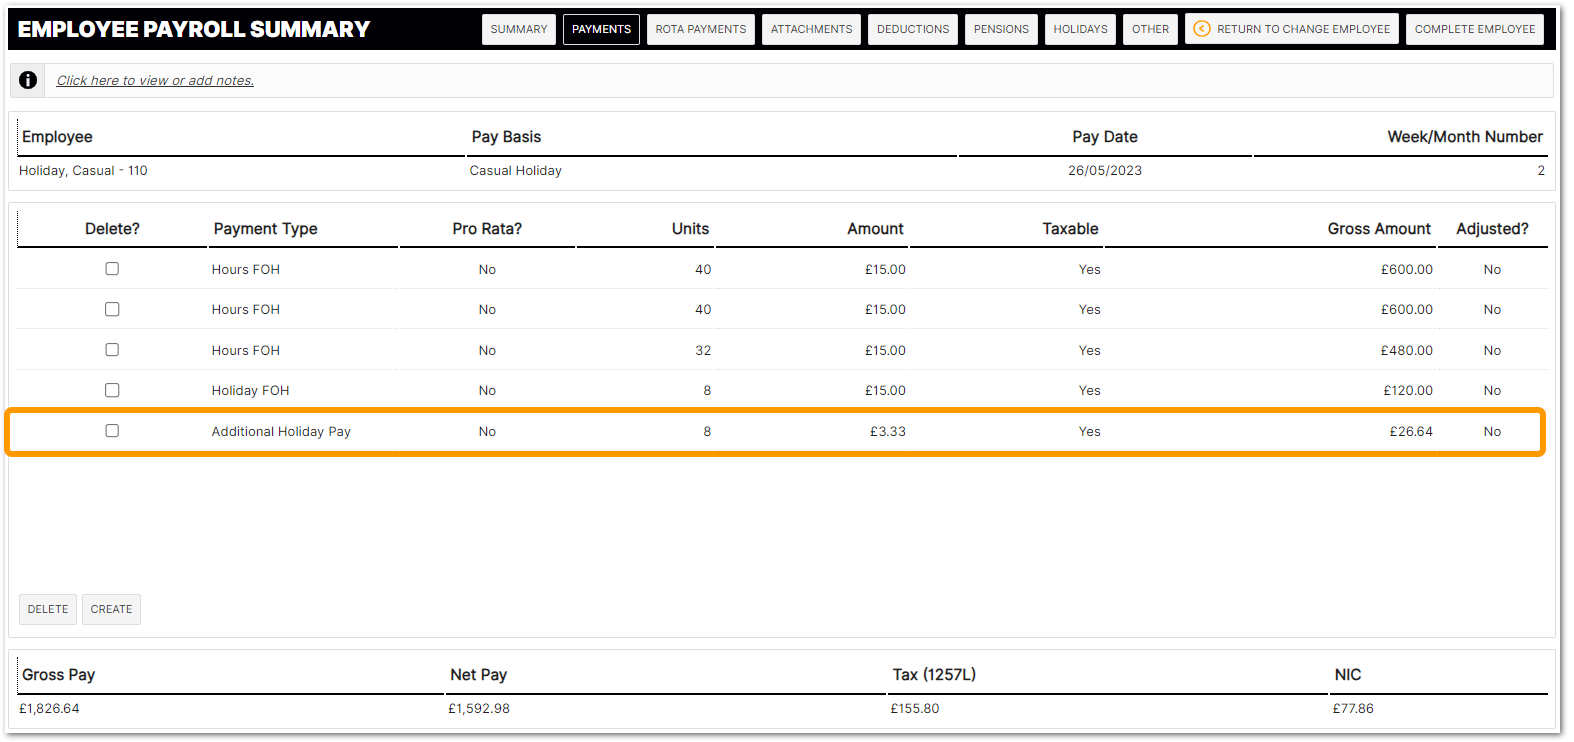Tick delete checkbox for Hours FOH 32 units row
This screenshot has height=742, width=1574.
(x=112, y=350)
